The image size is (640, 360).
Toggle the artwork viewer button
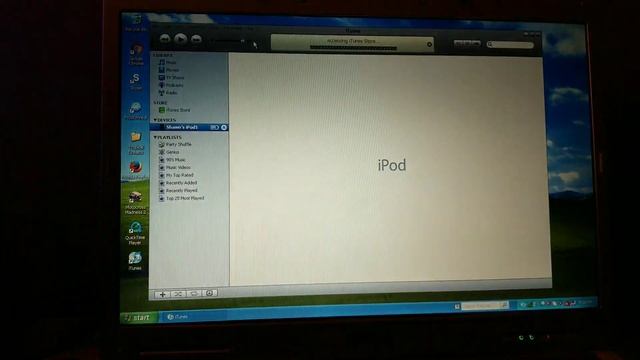pos(210,293)
